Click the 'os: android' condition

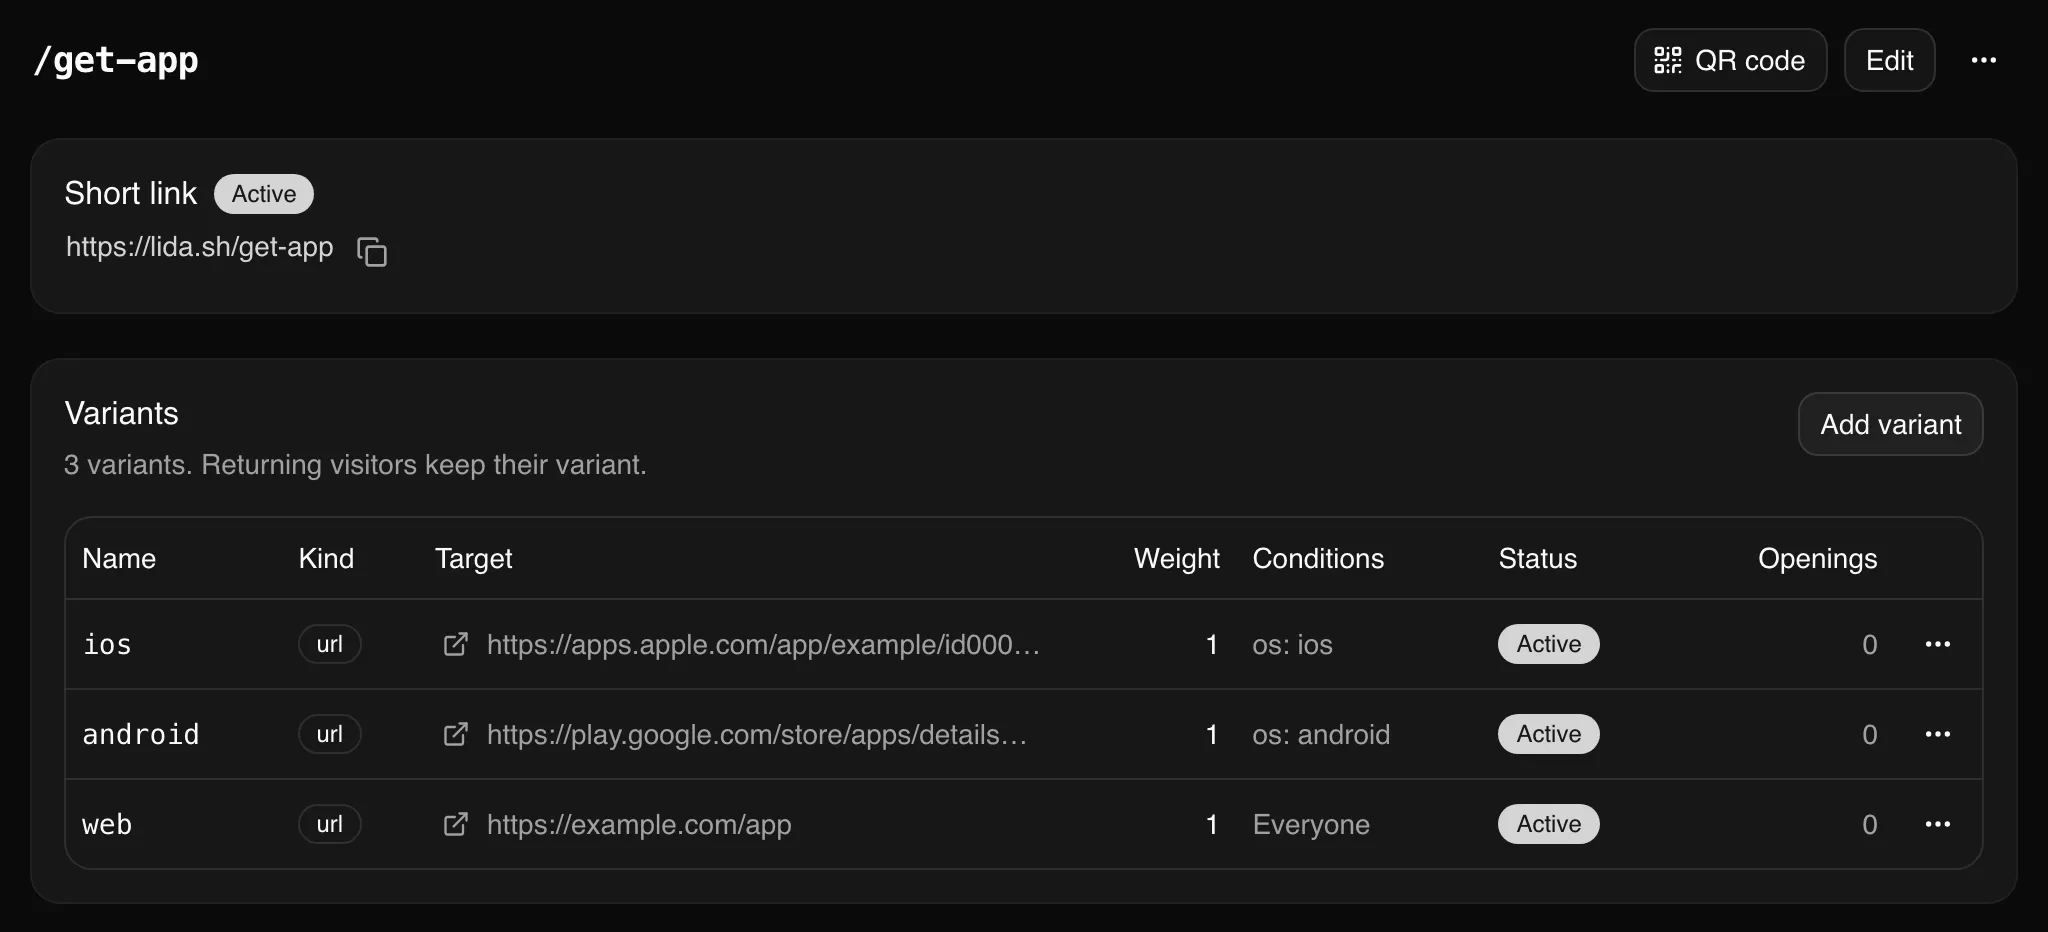point(1321,735)
